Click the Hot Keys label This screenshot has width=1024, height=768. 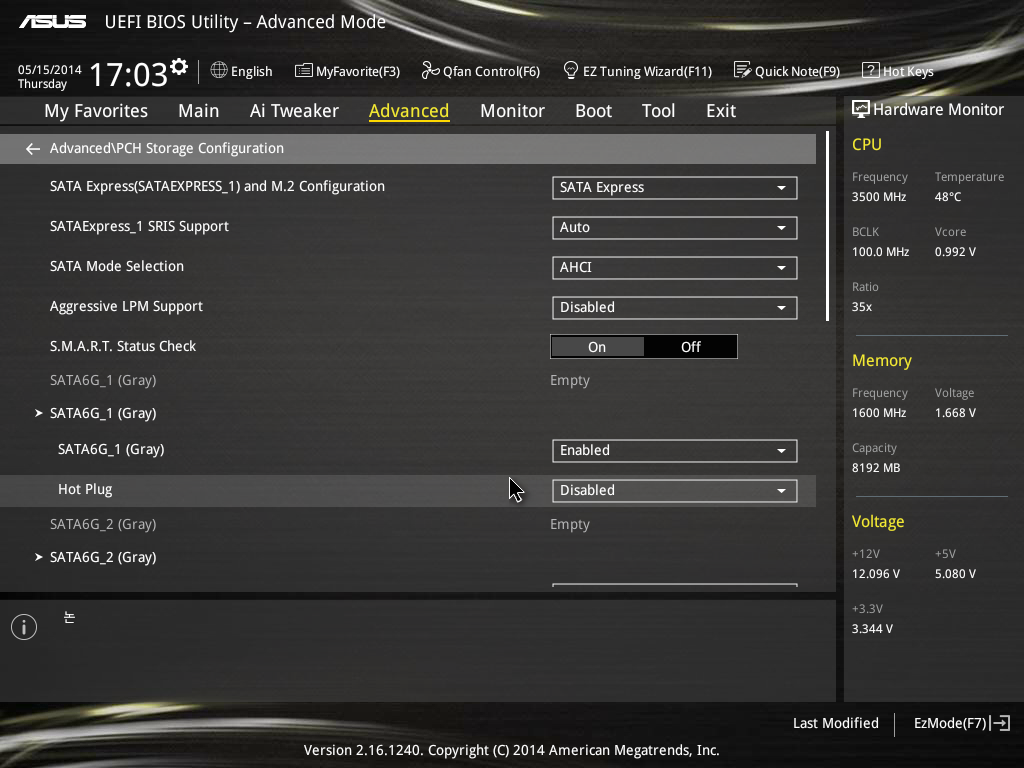(908, 71)
